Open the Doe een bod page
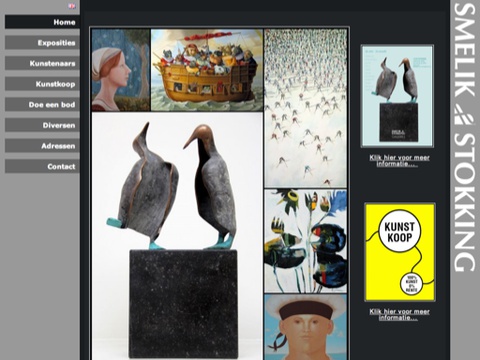The width and height of the screenshot is (480, 360). click(x=42, y=105)
